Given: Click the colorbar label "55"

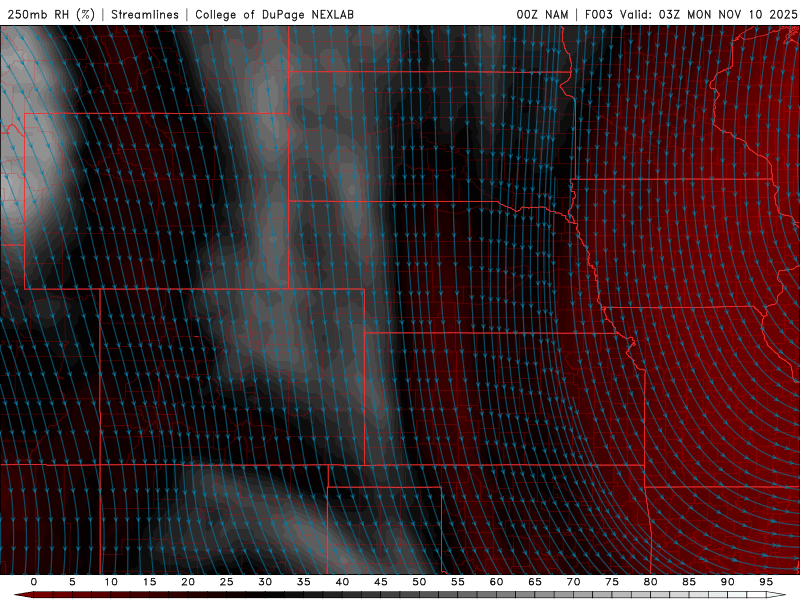Looking at the screenshot, I should pyautogui.click(x=458, y=582).
